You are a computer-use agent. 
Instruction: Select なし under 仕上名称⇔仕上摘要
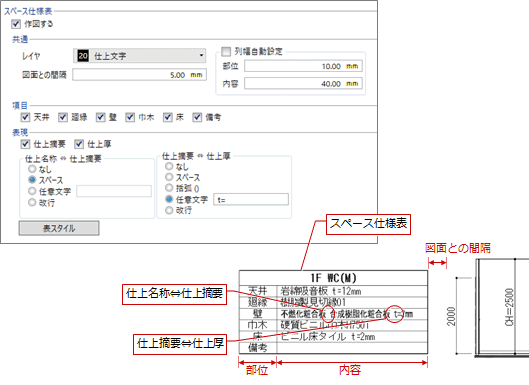[32, 169]
